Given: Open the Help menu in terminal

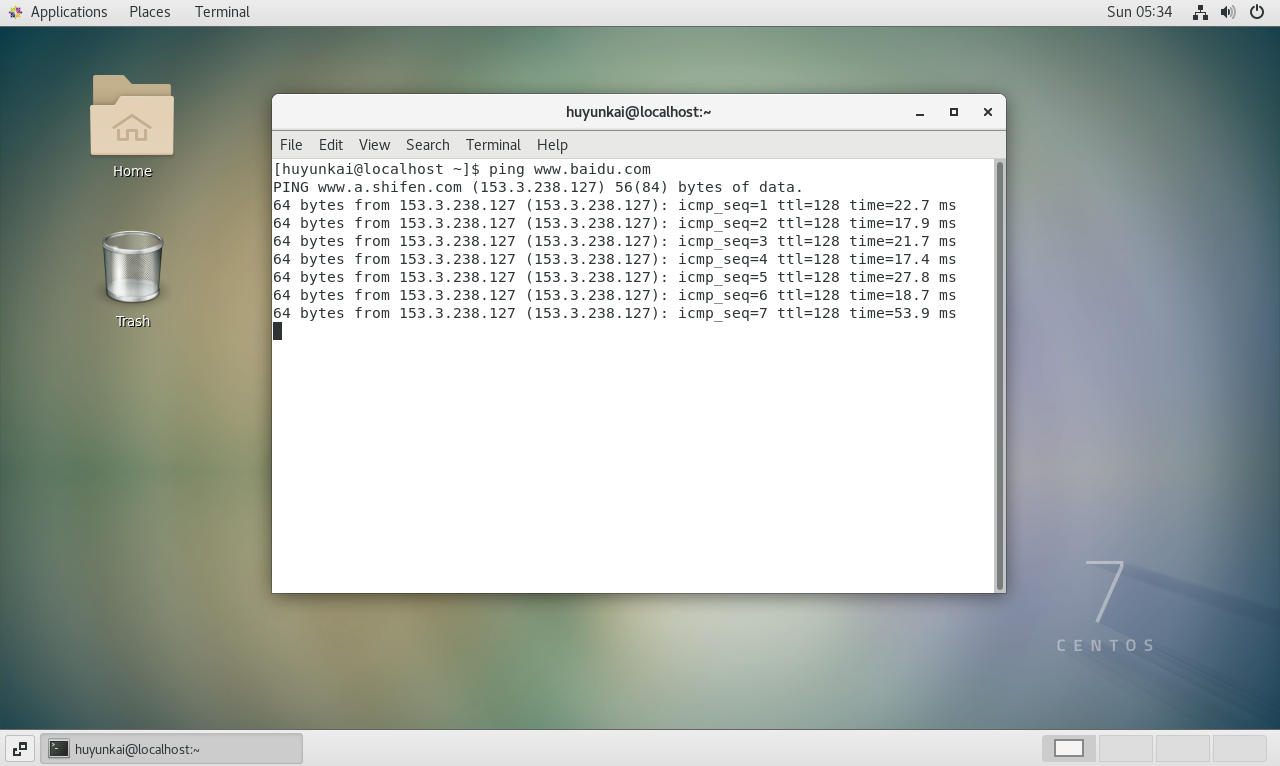Looking at the screenshot, I should 552,145.
